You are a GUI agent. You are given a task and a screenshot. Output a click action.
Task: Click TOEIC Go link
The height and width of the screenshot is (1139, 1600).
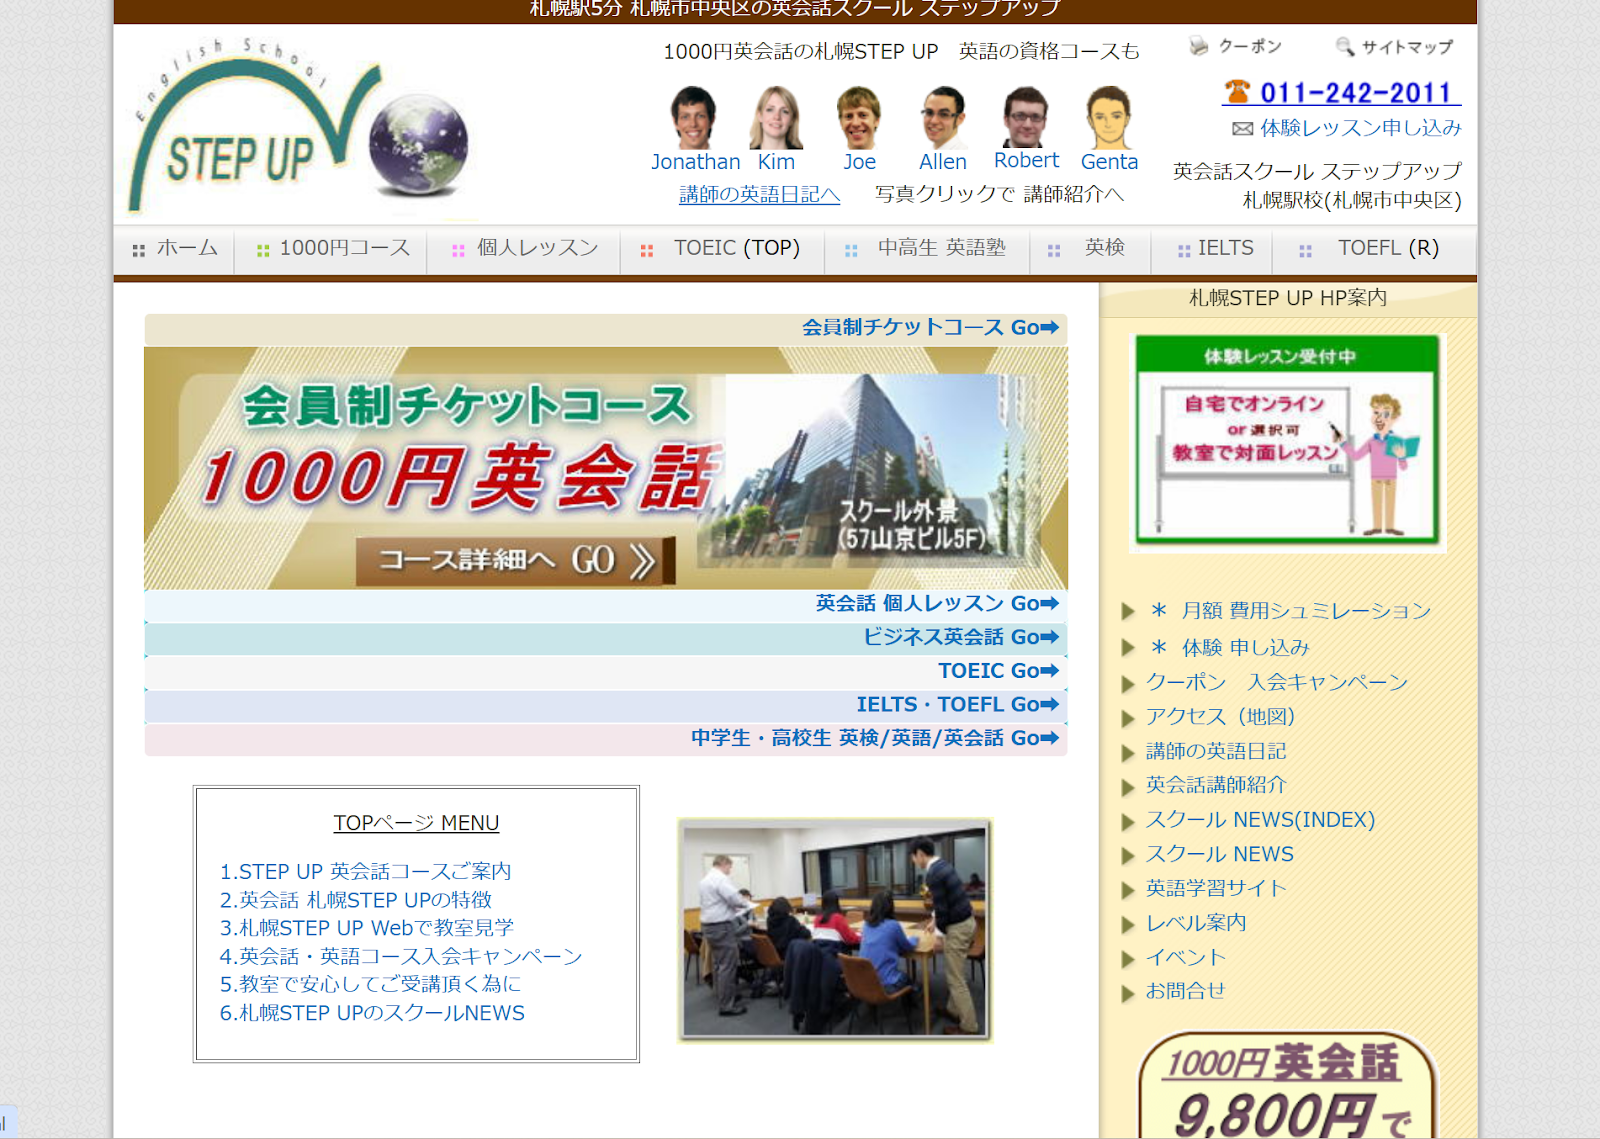pyautogui.click(x=998, y=671)
